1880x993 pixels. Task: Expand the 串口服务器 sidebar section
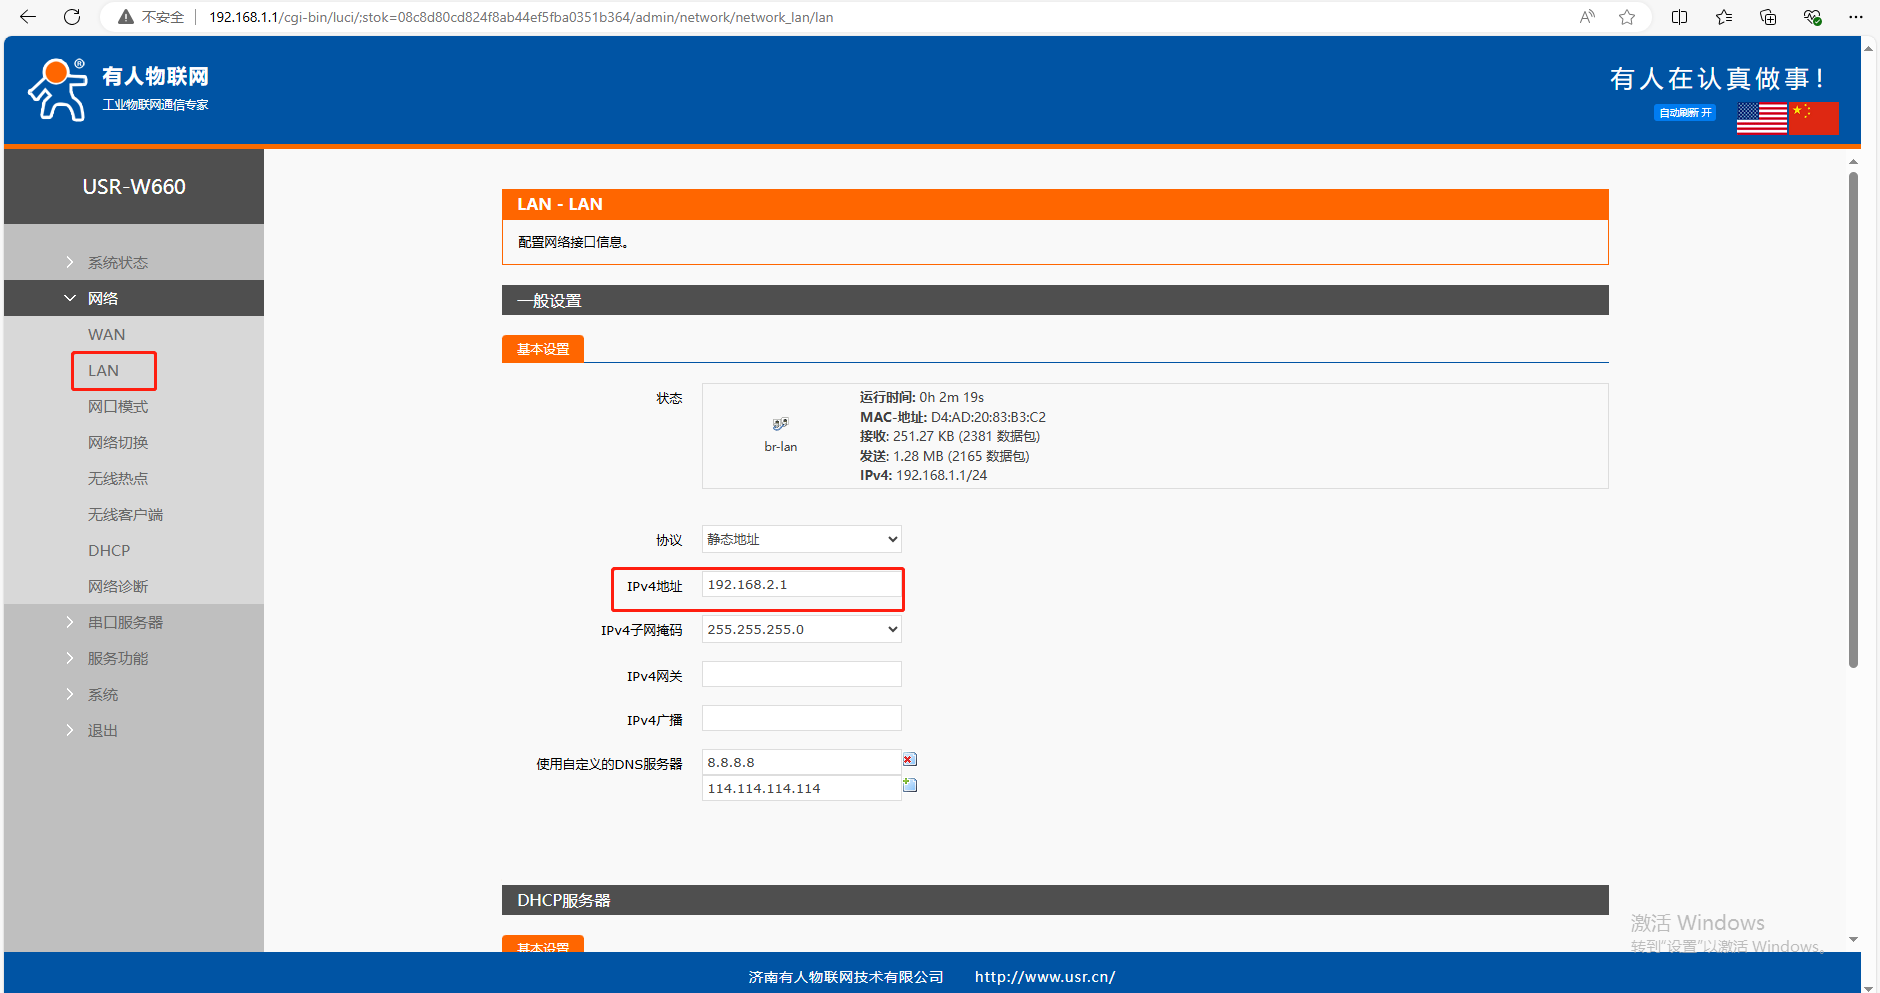(x=125, y=622)
